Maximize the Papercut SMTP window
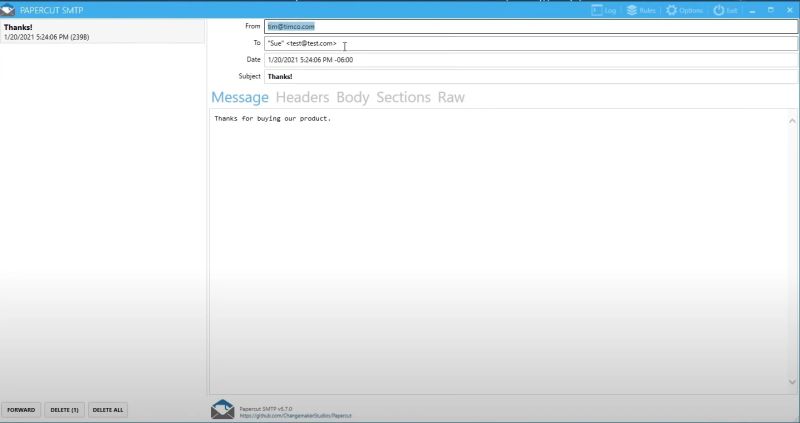800x423 pixels. point(771,10)
